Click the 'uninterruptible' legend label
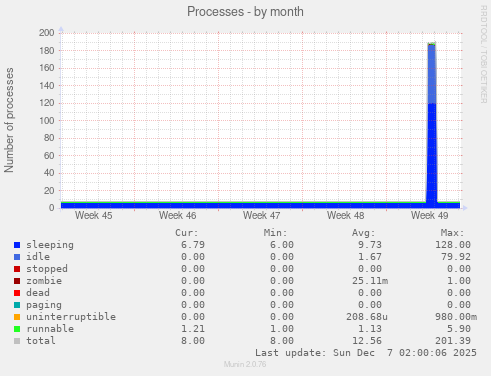The width and height of the screenshot is (491, 376). pos(71,317)
